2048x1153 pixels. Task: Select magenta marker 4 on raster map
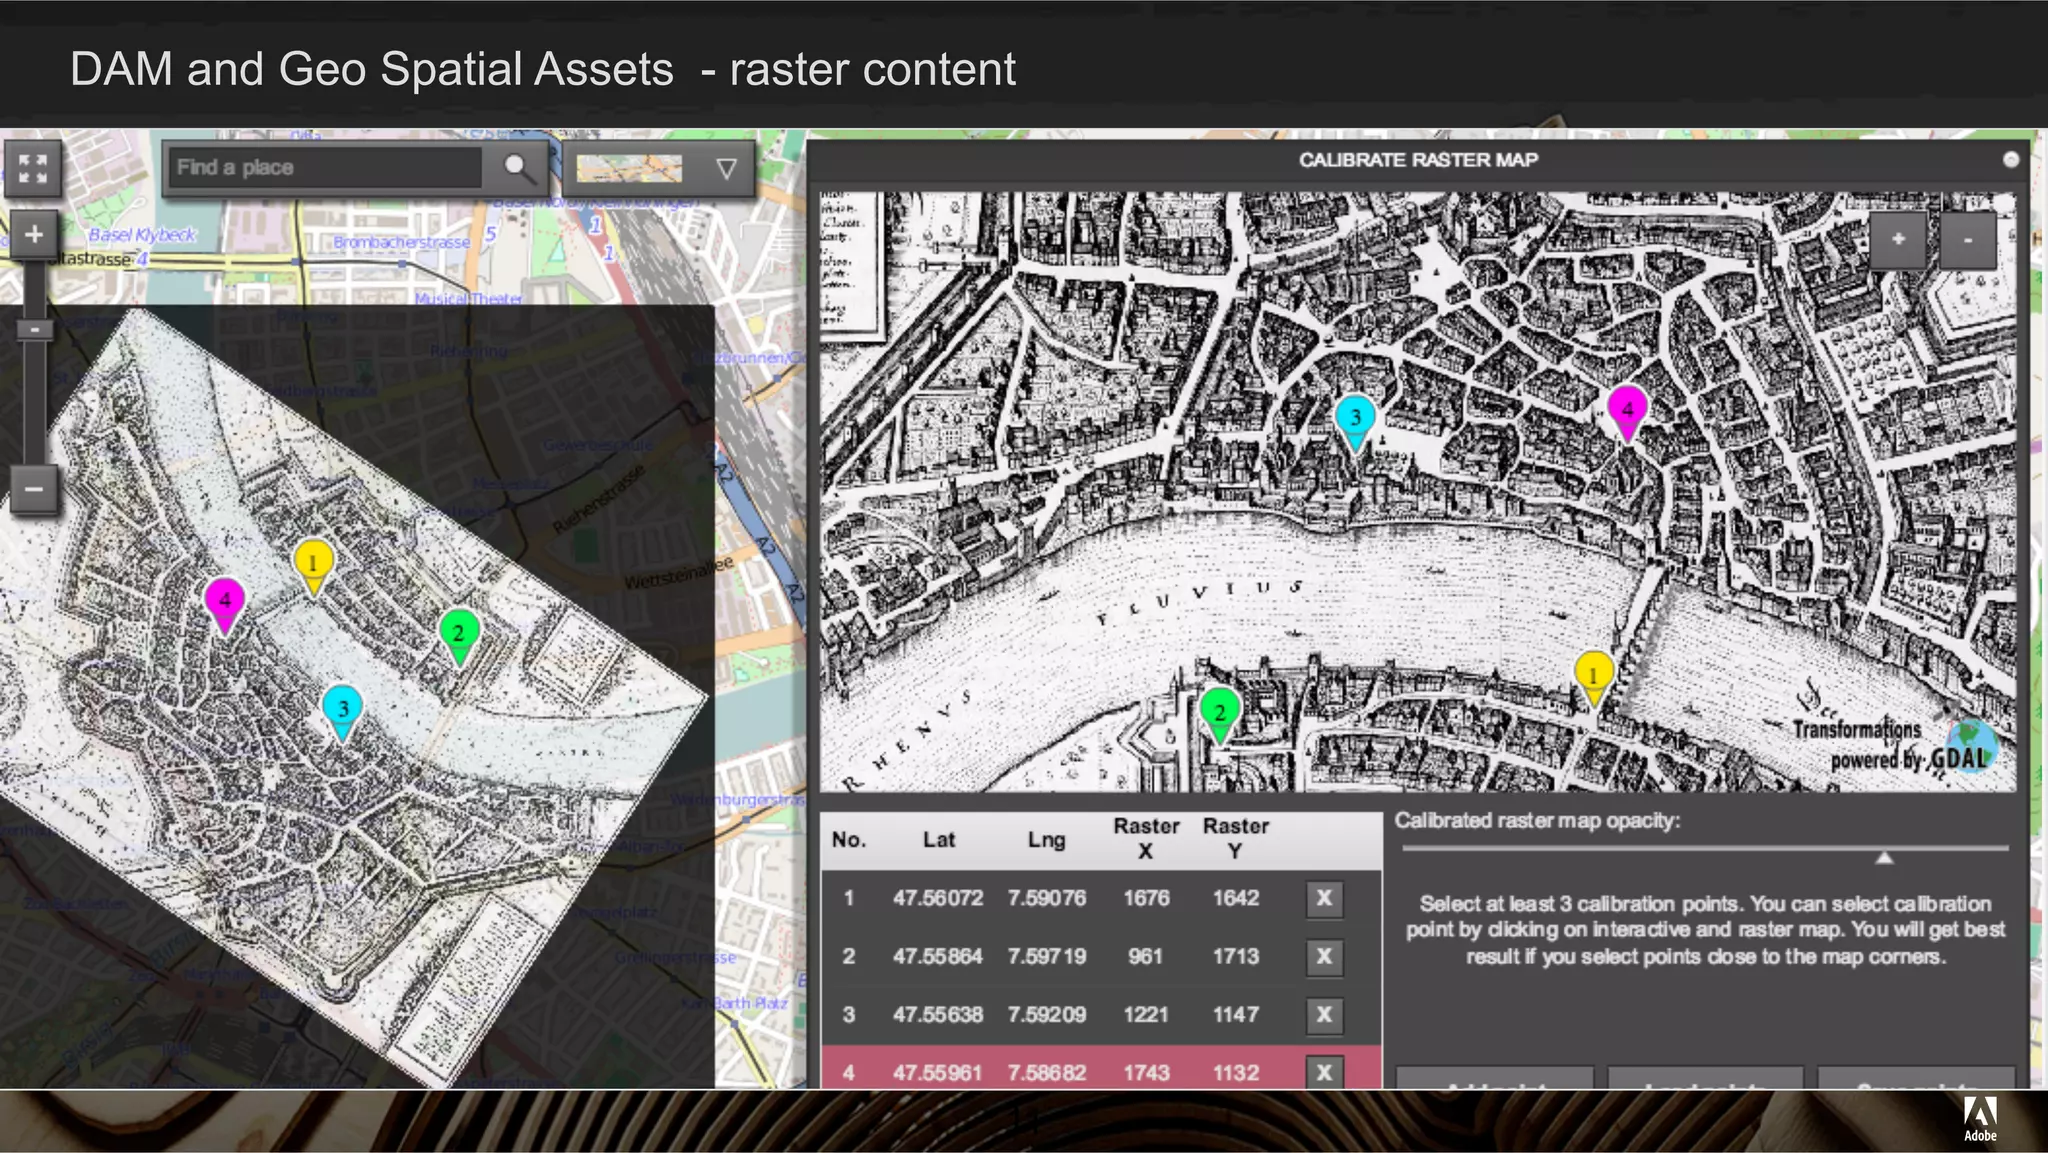click(x=1627, y=414)
